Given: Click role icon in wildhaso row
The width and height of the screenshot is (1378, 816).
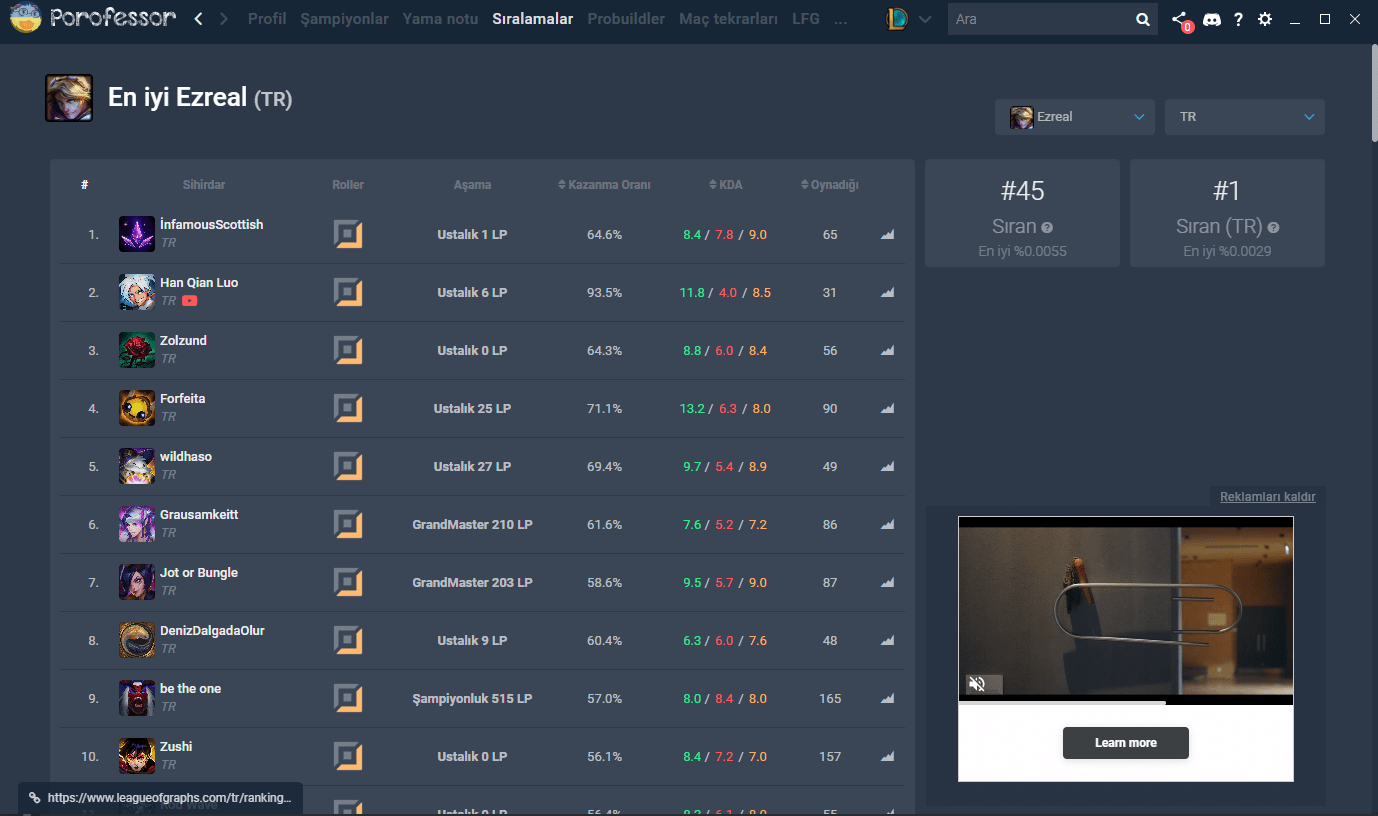Looking at the screenshot, I should 347,467.
